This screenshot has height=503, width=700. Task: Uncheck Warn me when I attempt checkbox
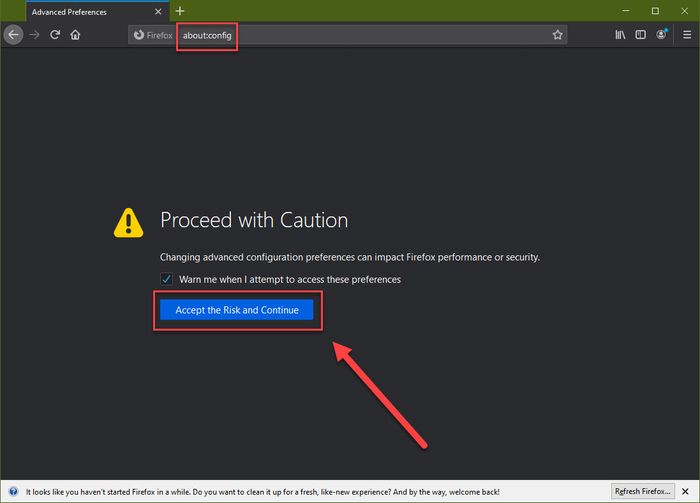pos(167,279)
